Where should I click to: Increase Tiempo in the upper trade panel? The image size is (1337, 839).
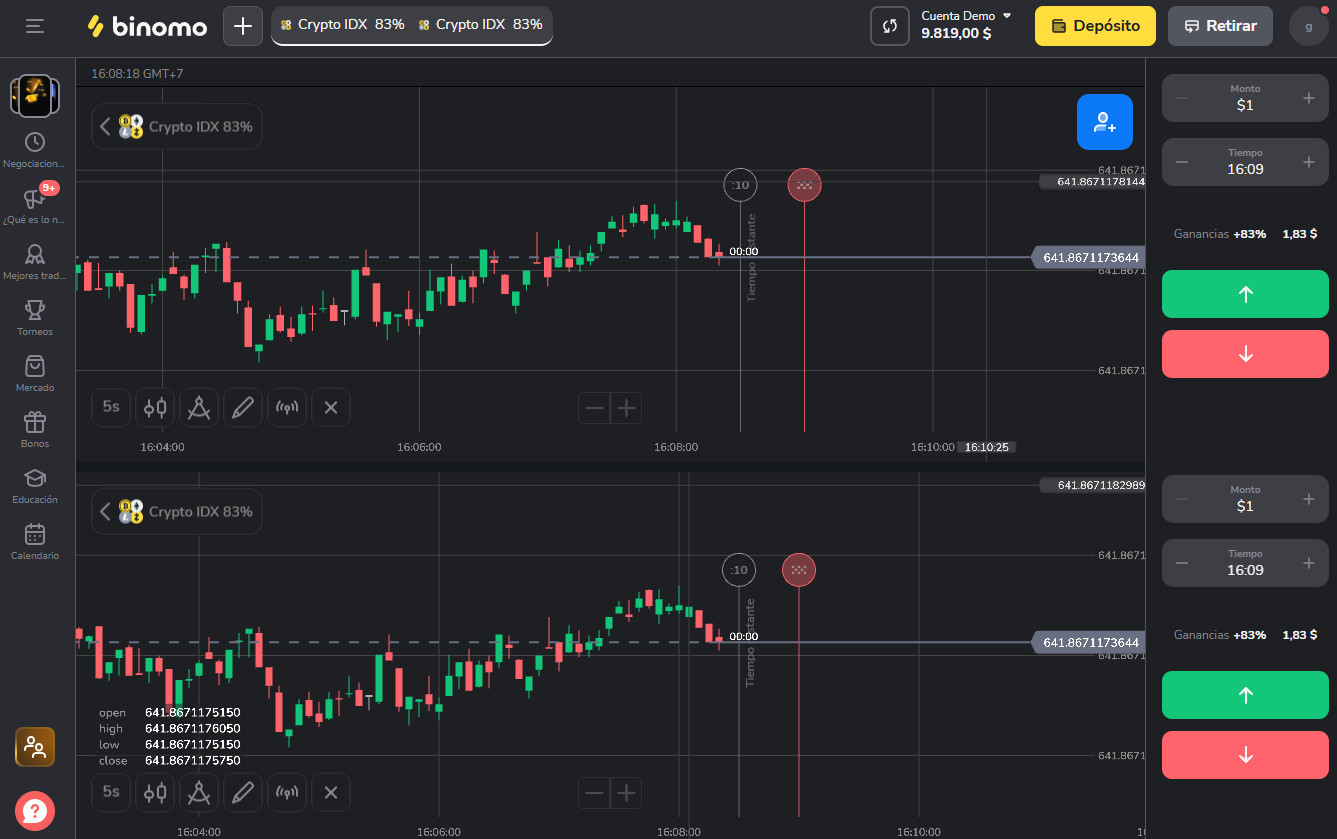[x=1308, y=162]
